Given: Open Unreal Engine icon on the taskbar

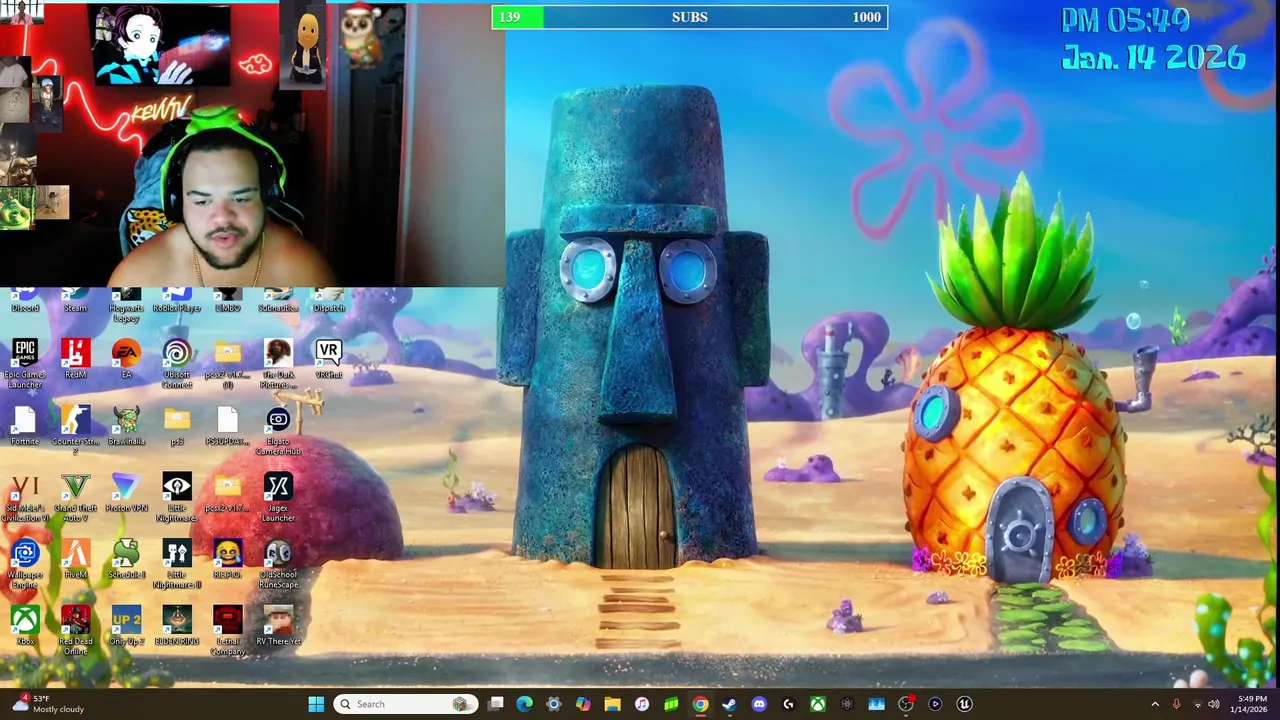Looking at the screenshot, I should pyautogui.click(x=964, y=704).
